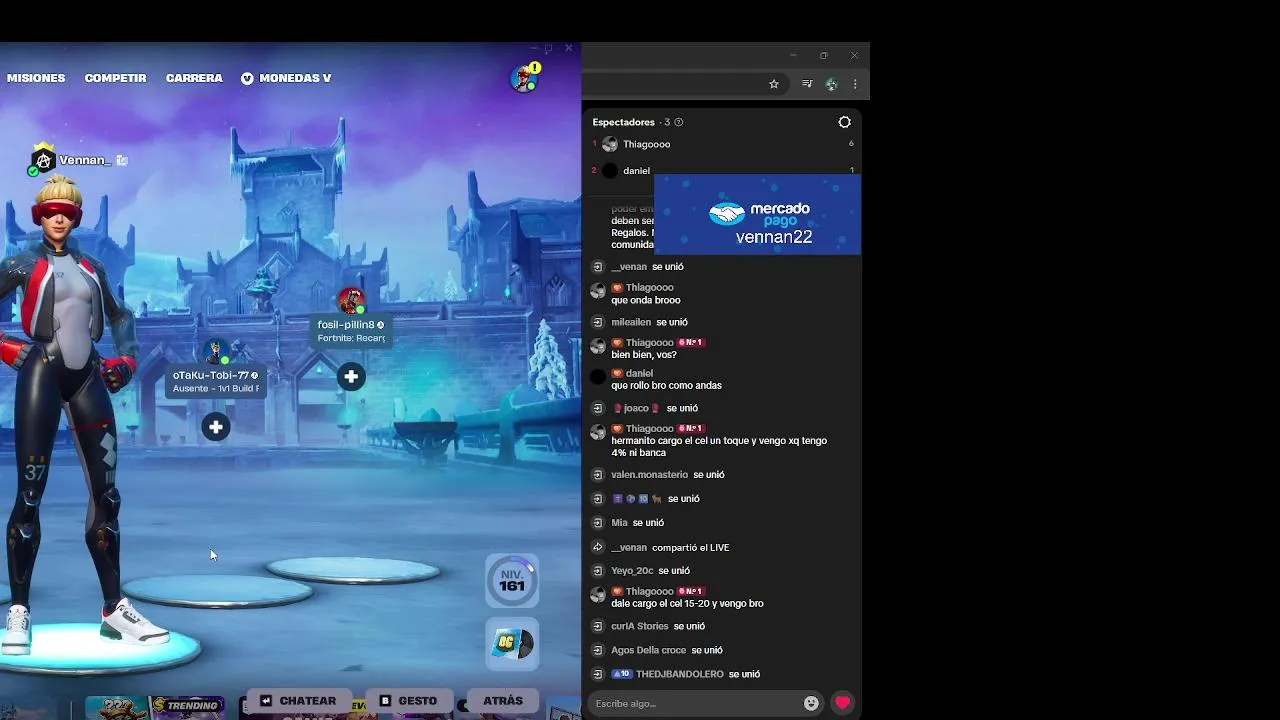Open browser media control playlist icon
Image resolution: width=1280 pixels, height=720 pixels.
pyautogui.click(x=807, y=84)
